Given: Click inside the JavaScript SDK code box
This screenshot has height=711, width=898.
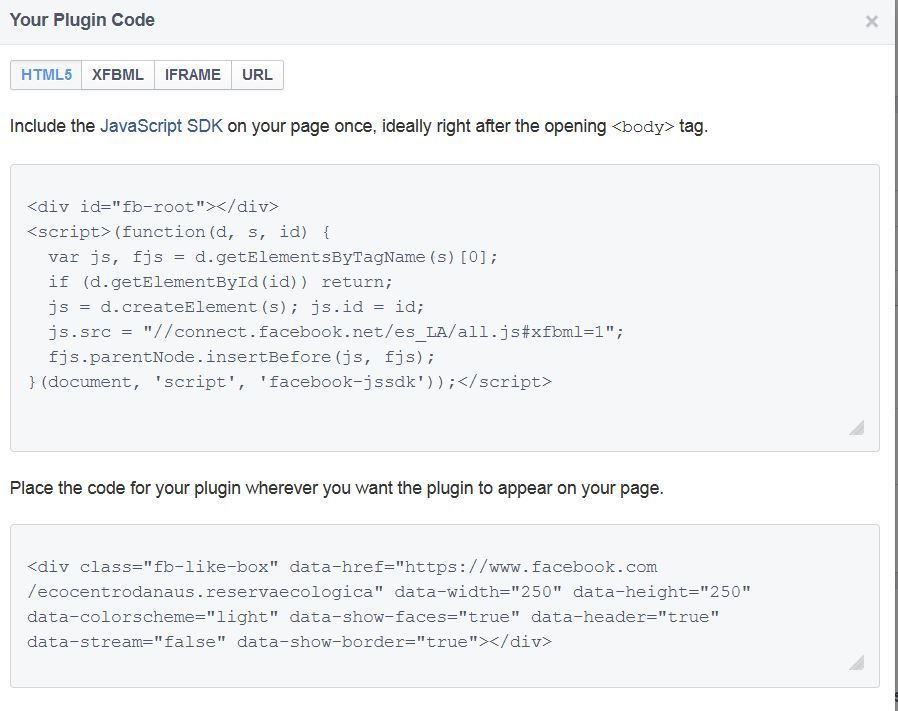Looking at the screenshot, I should pos(445,308).
